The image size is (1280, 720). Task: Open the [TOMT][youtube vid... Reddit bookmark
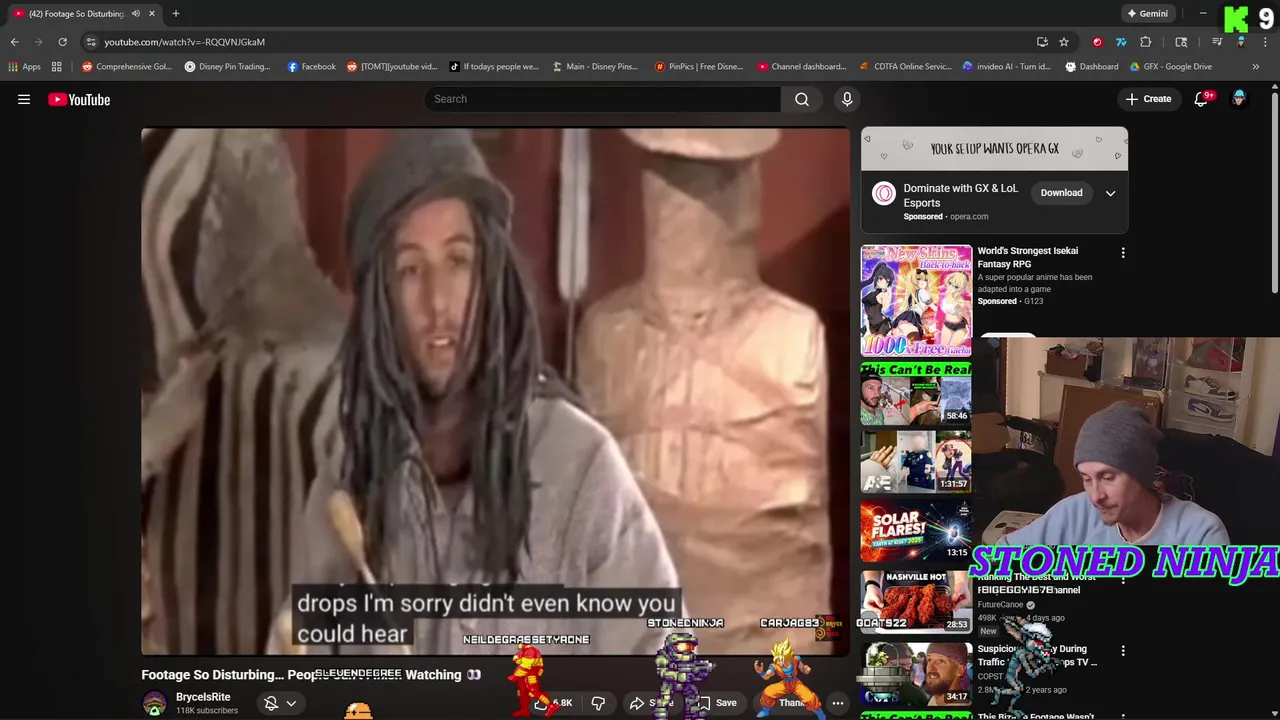[392, 67]
